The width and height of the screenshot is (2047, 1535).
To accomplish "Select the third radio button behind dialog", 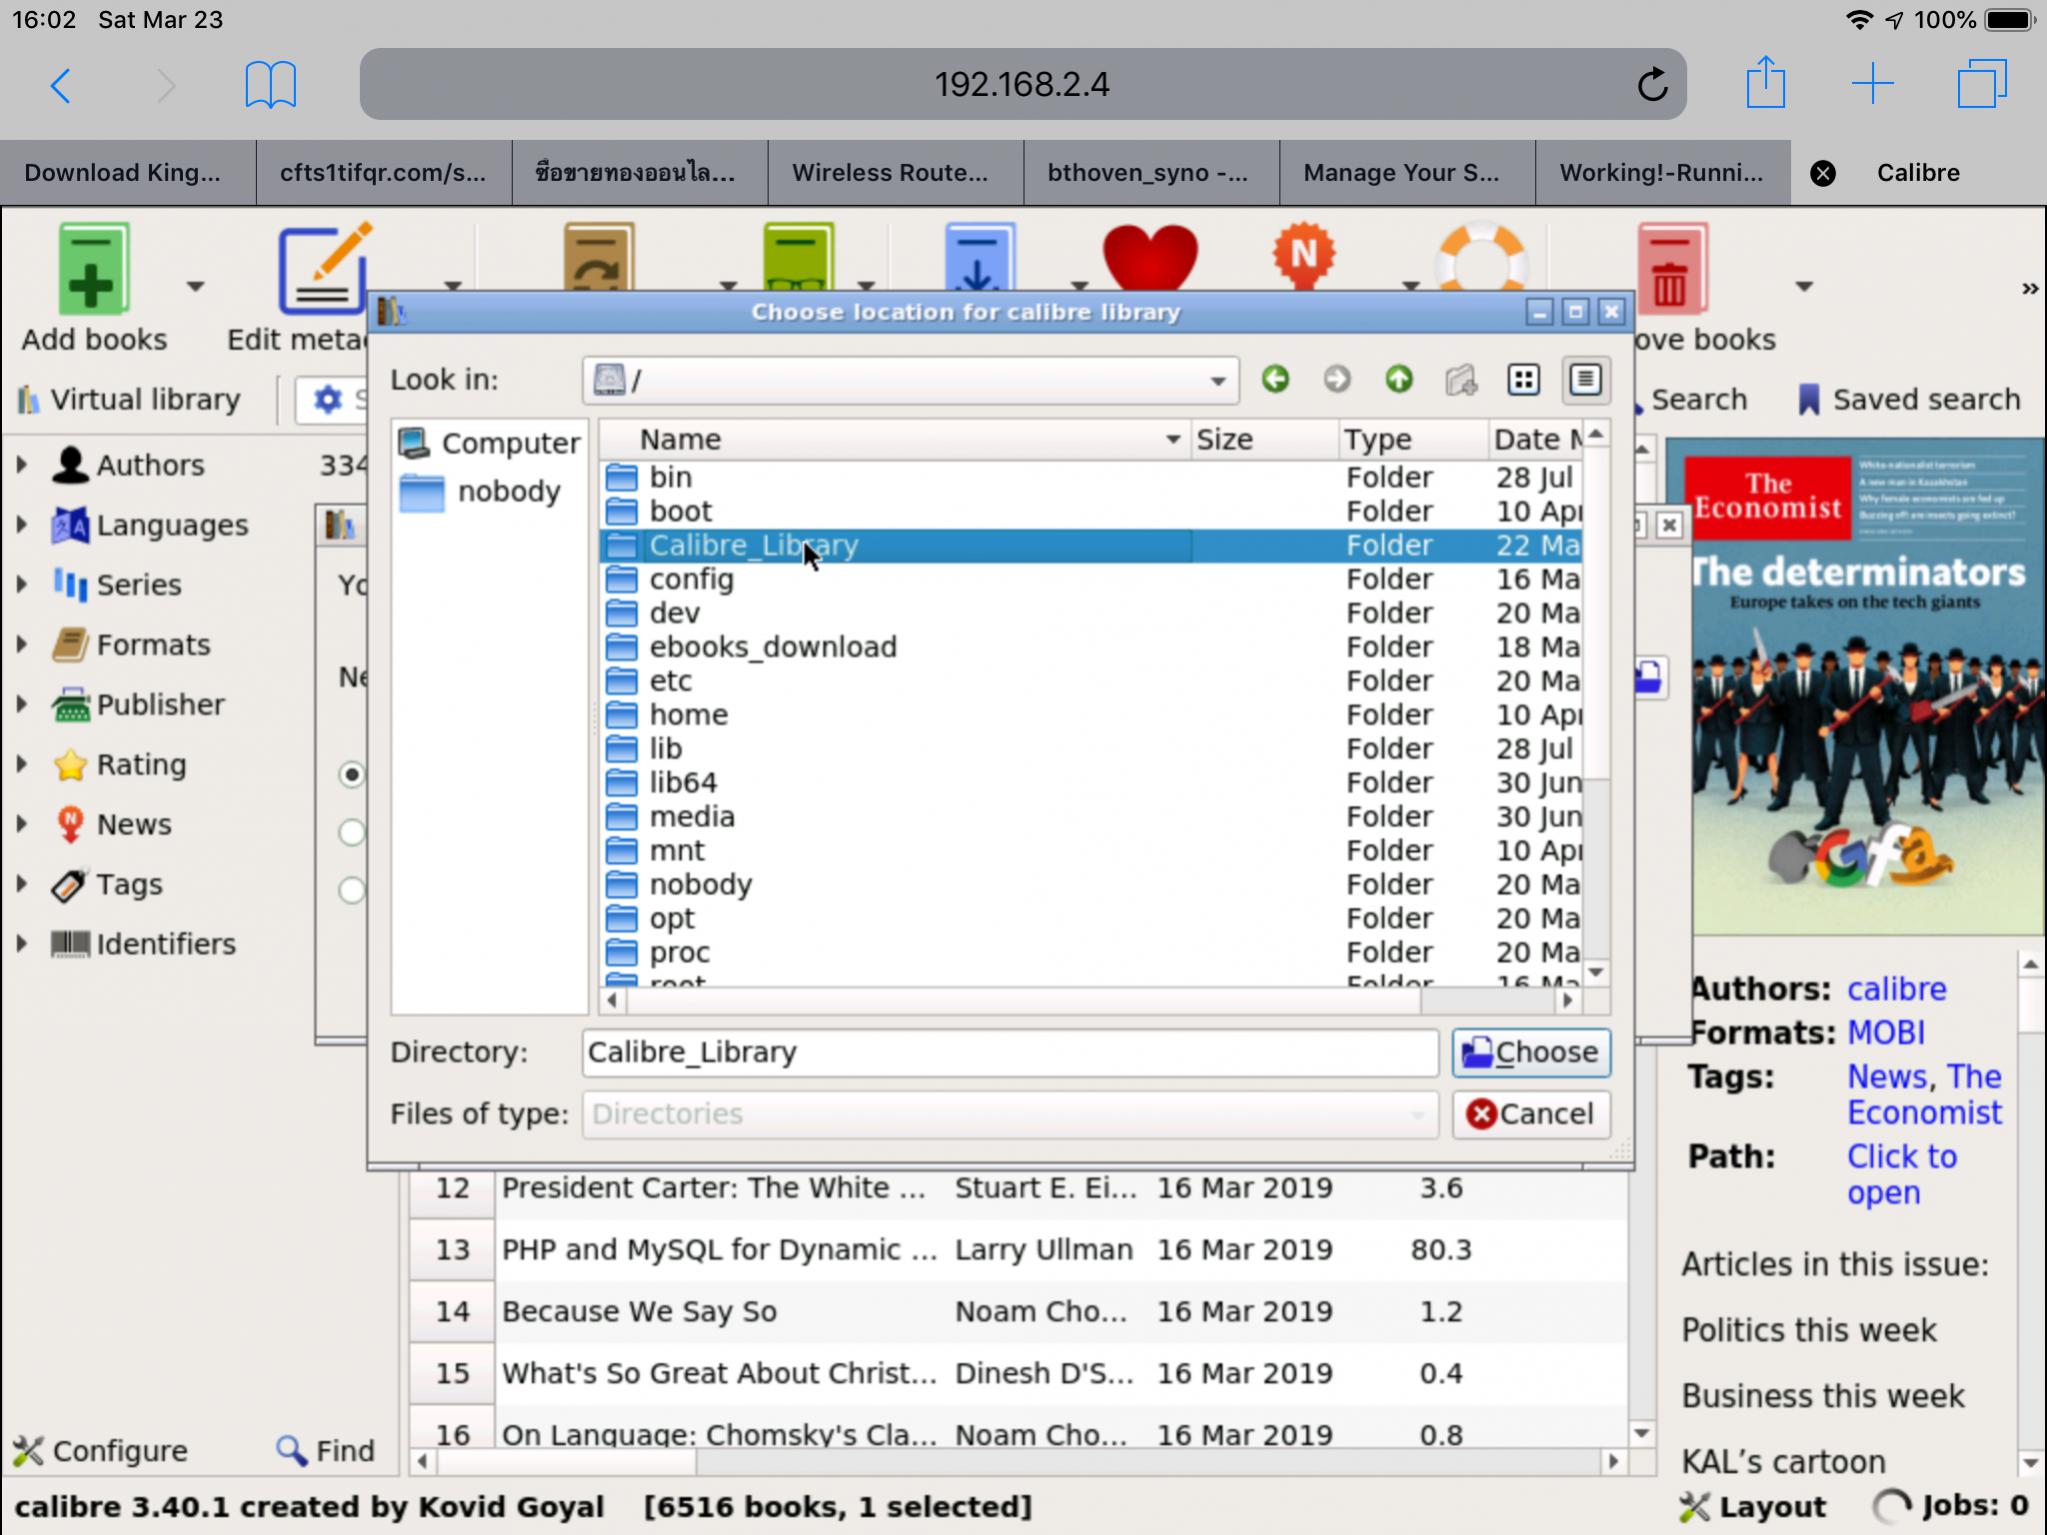I will point(352,890).
